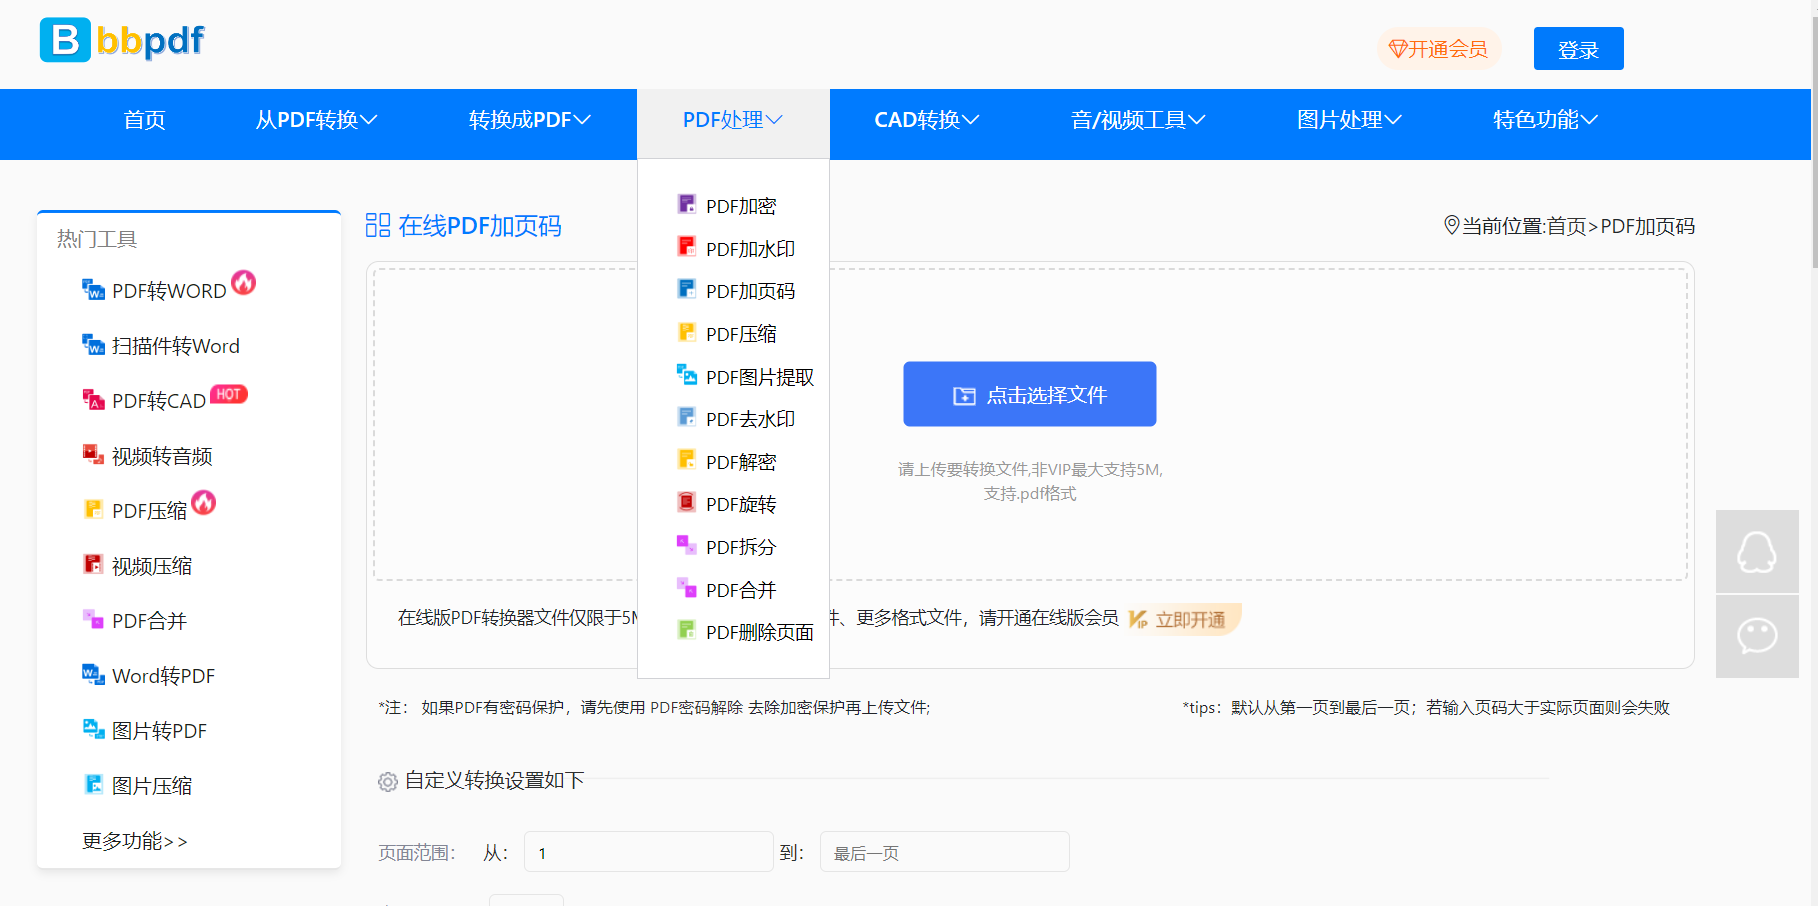The height and width of the screenshot is (906, 1818).
Task: Expand the 音/视频工具 navigation menu
Action: pyautogui.click(x=1138, y=120)
